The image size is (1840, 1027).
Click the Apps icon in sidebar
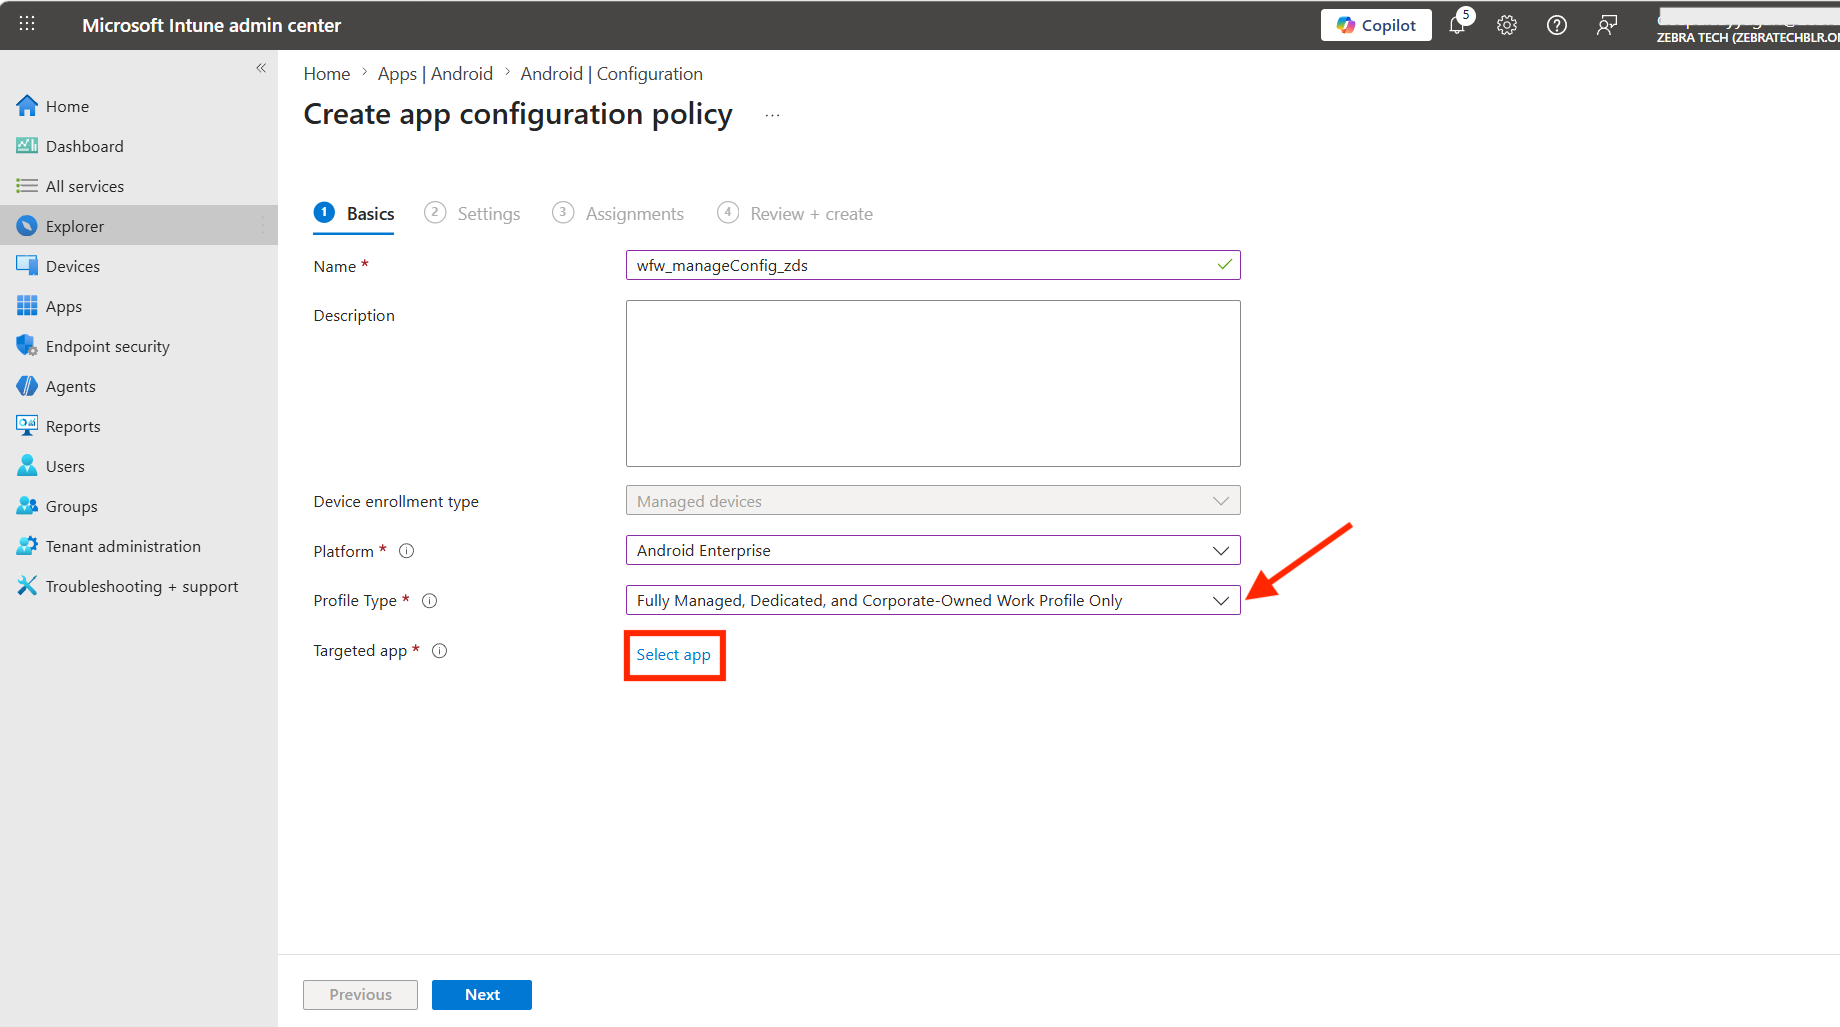[27, 306]
